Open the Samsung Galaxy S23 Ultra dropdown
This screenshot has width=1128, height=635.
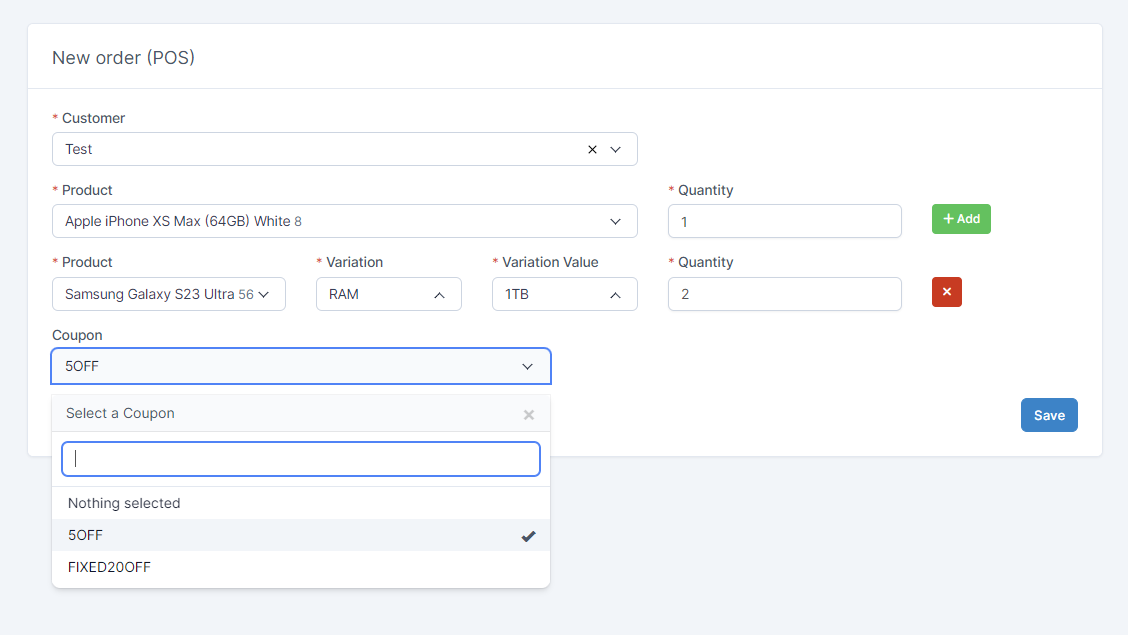tap(168, 294)
